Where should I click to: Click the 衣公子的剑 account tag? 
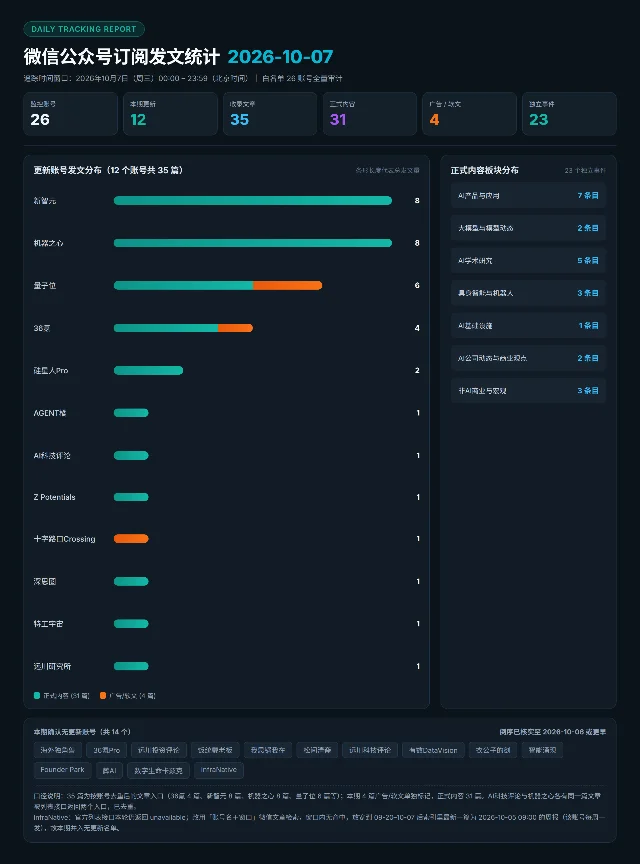click(493, 750)
